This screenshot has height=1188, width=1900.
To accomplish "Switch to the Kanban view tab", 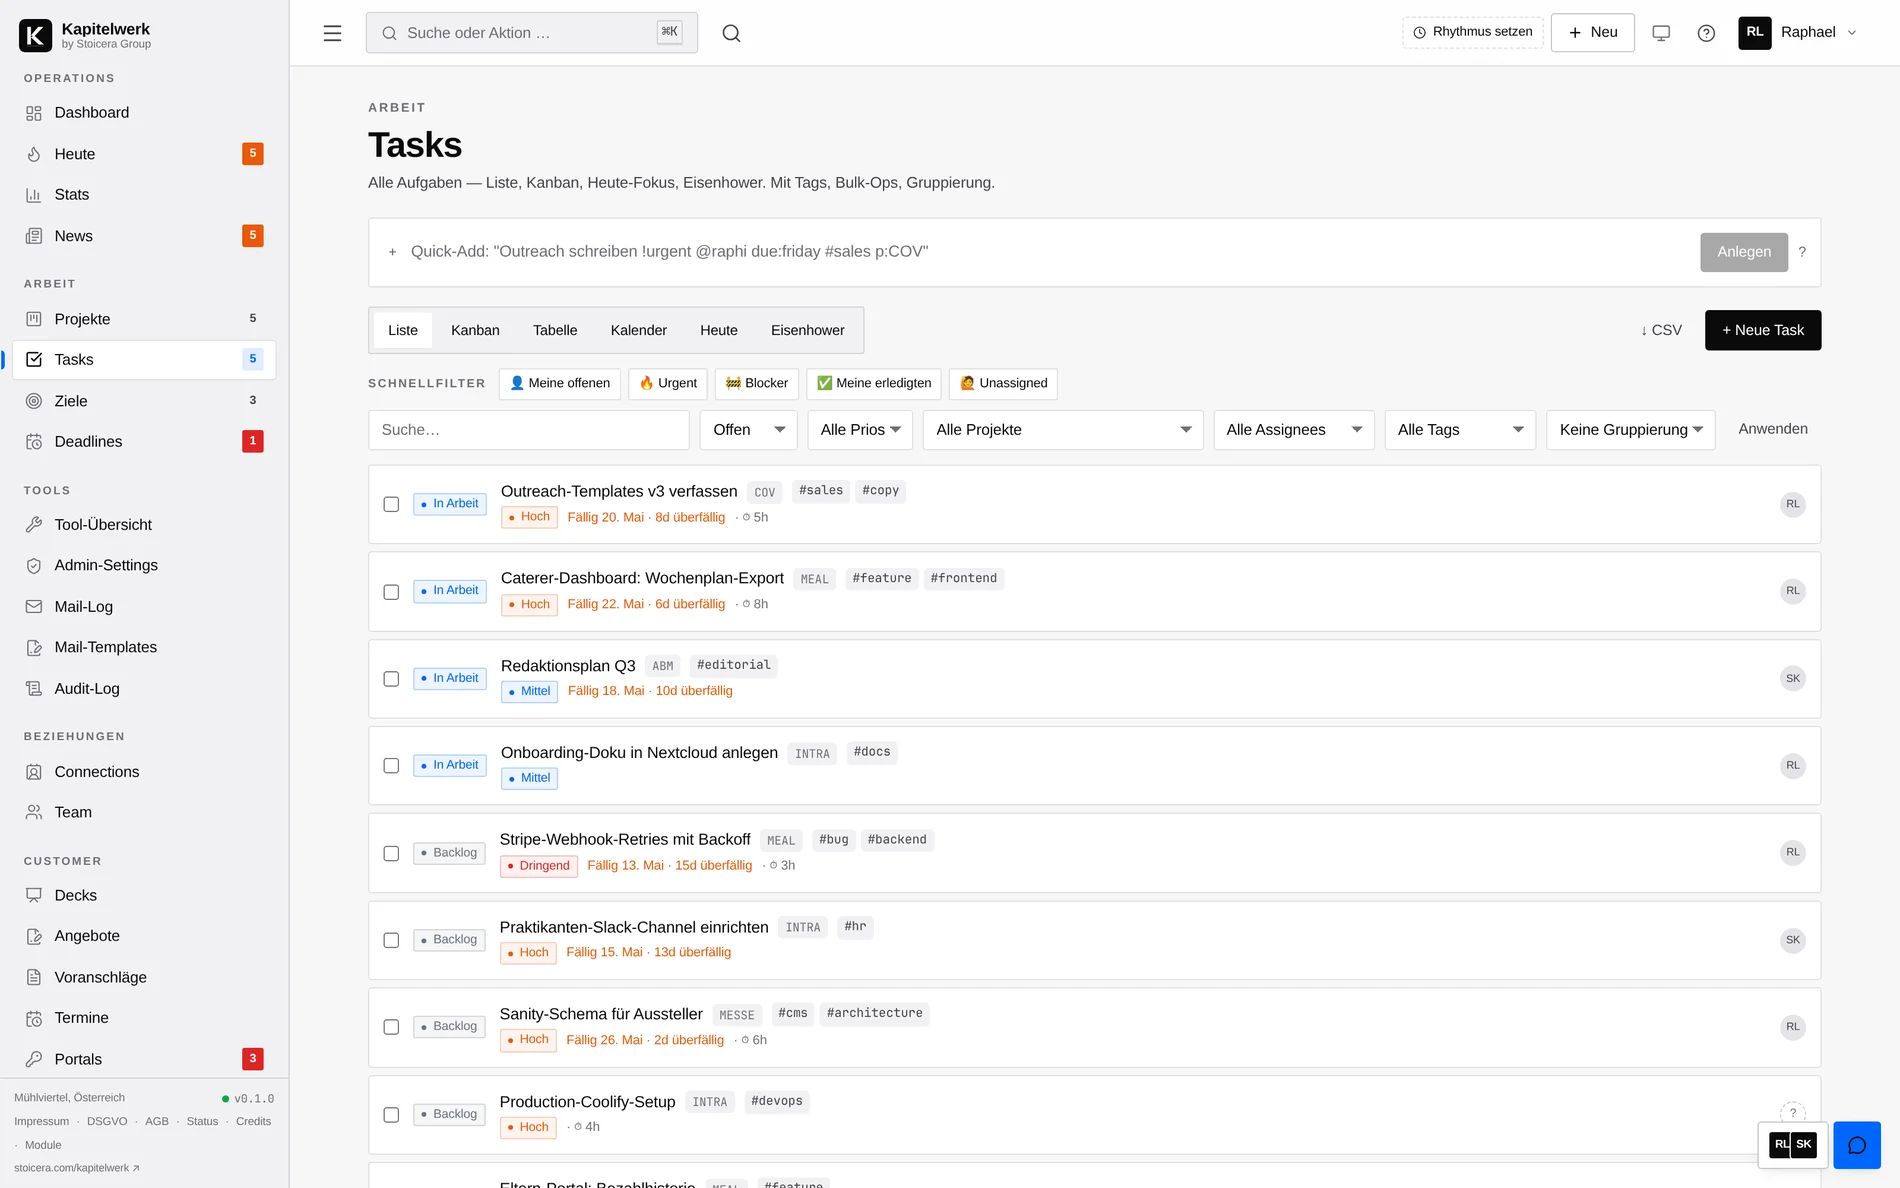I will pyautogui.click(x=475, y=330).
